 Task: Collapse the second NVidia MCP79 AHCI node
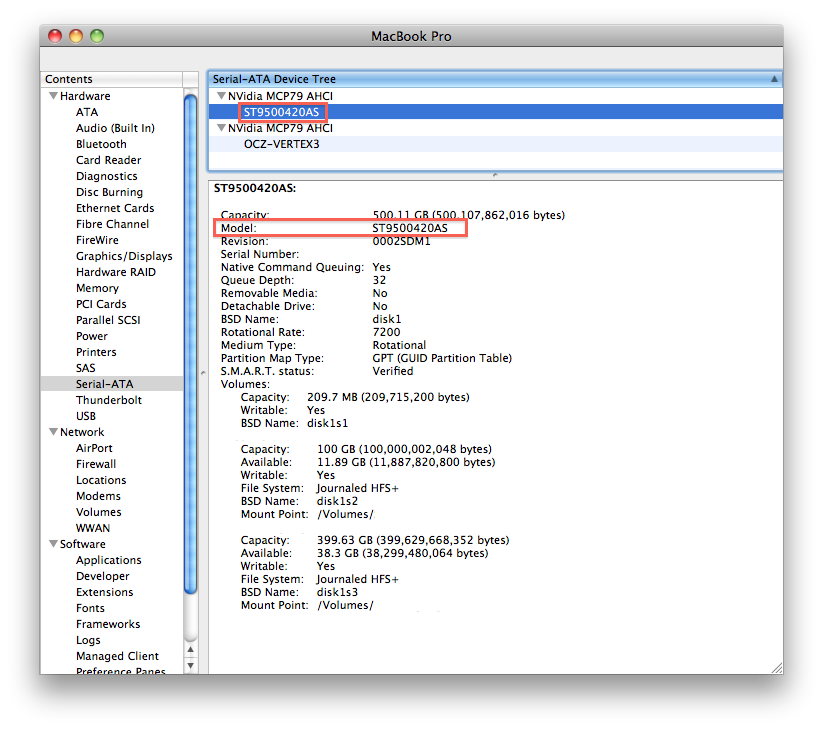[x=221, y=128]
